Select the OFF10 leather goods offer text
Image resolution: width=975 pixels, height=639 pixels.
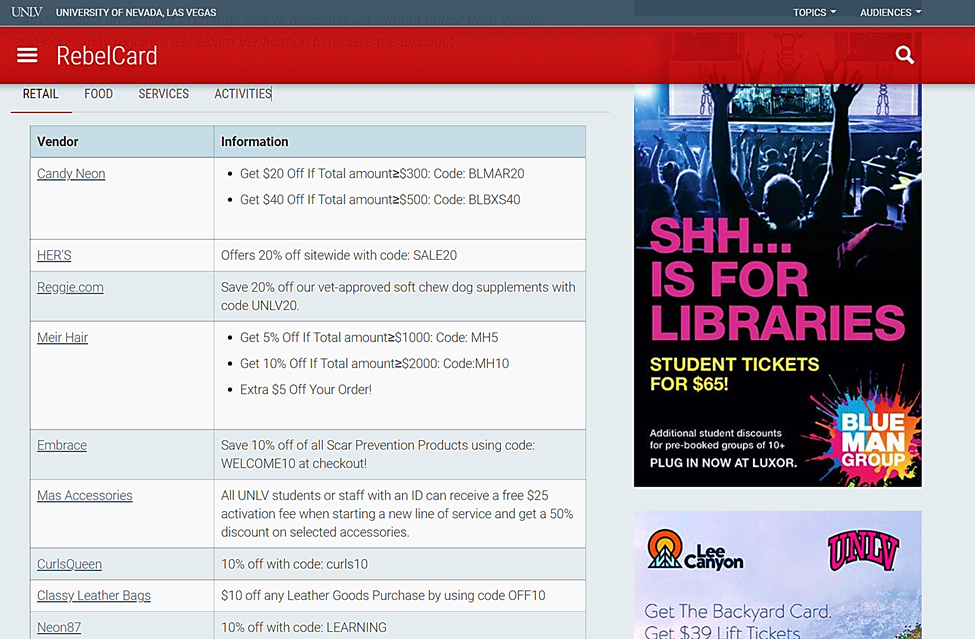pos(383,595)
